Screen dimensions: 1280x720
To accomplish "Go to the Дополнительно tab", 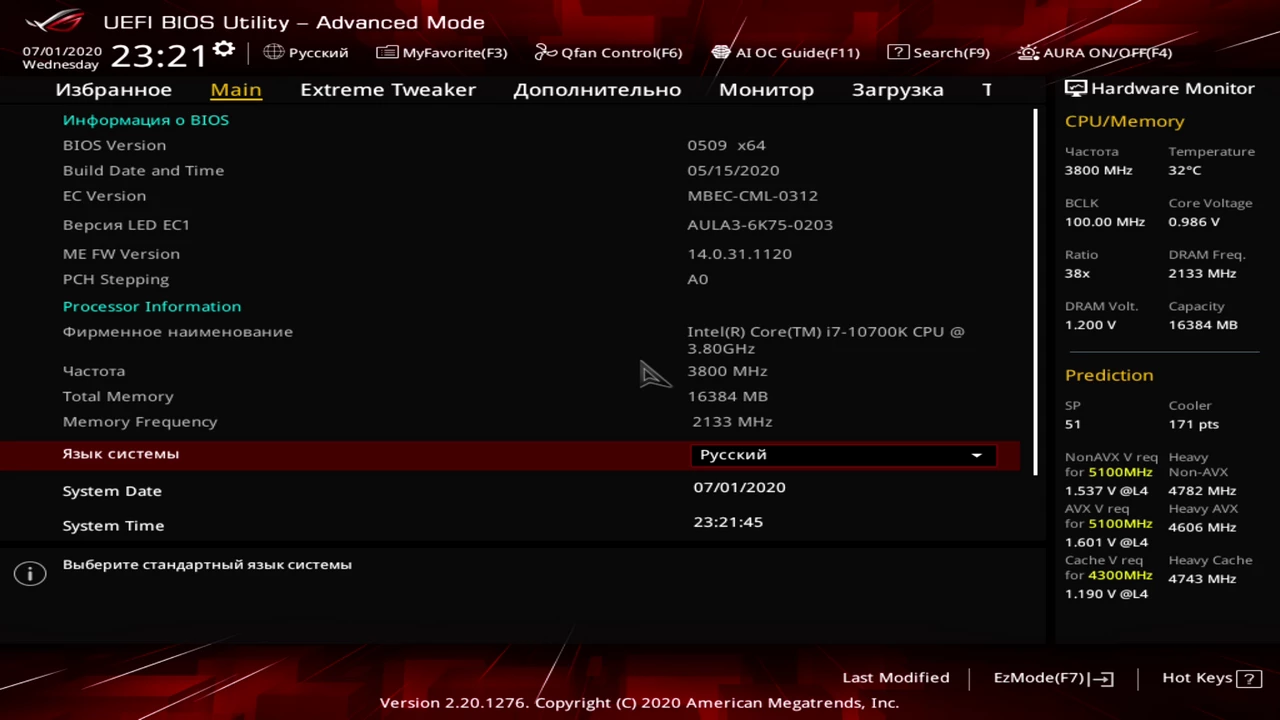I will (597, 89).
